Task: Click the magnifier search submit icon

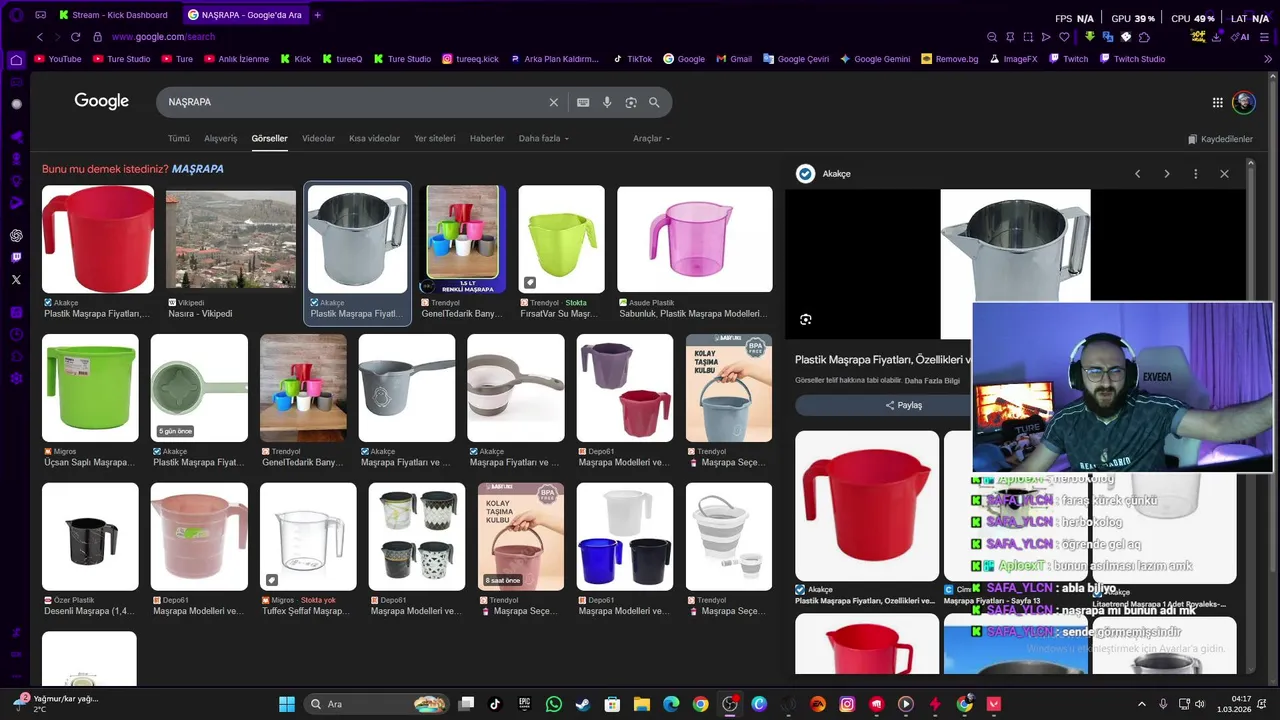Action: (x=654, y=102)
